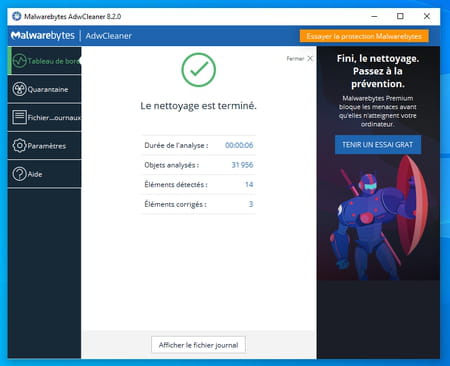Click the AdwCleaner title bar app icon
The width and height of the screenshot is (450, 366).
tap(16, 16)
